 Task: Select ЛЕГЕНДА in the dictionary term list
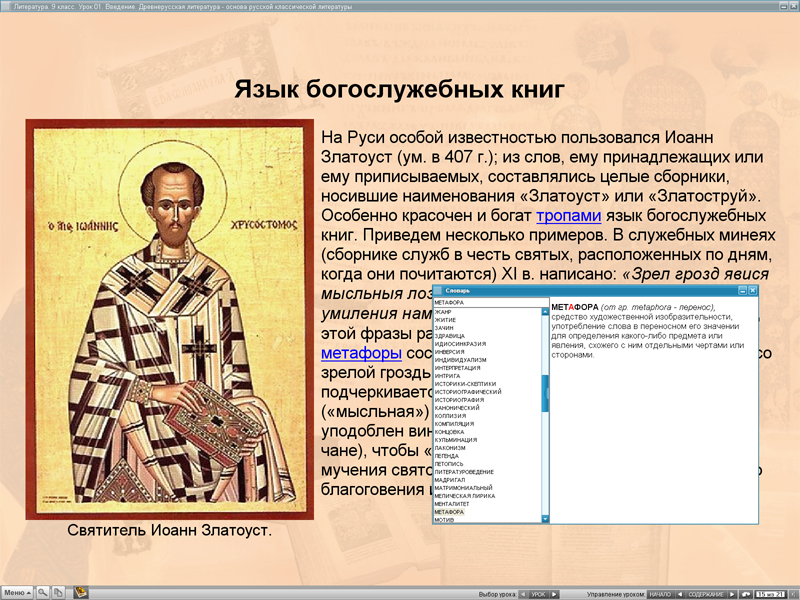[x=447, y=458]
